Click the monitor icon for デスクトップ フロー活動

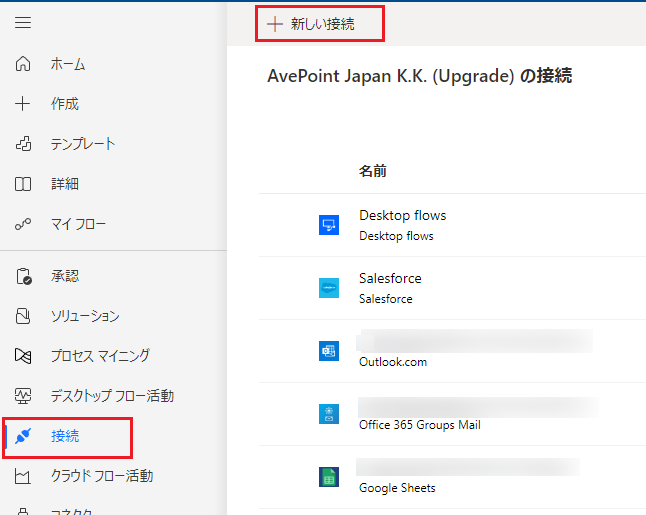point(23,396)
